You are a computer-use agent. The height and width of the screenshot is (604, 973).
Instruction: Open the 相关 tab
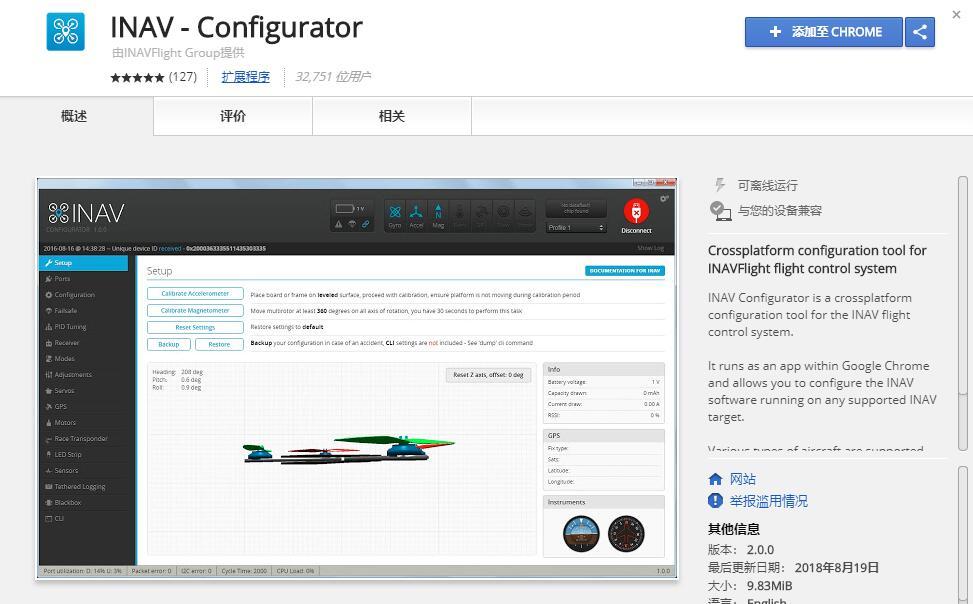[392, 116]
